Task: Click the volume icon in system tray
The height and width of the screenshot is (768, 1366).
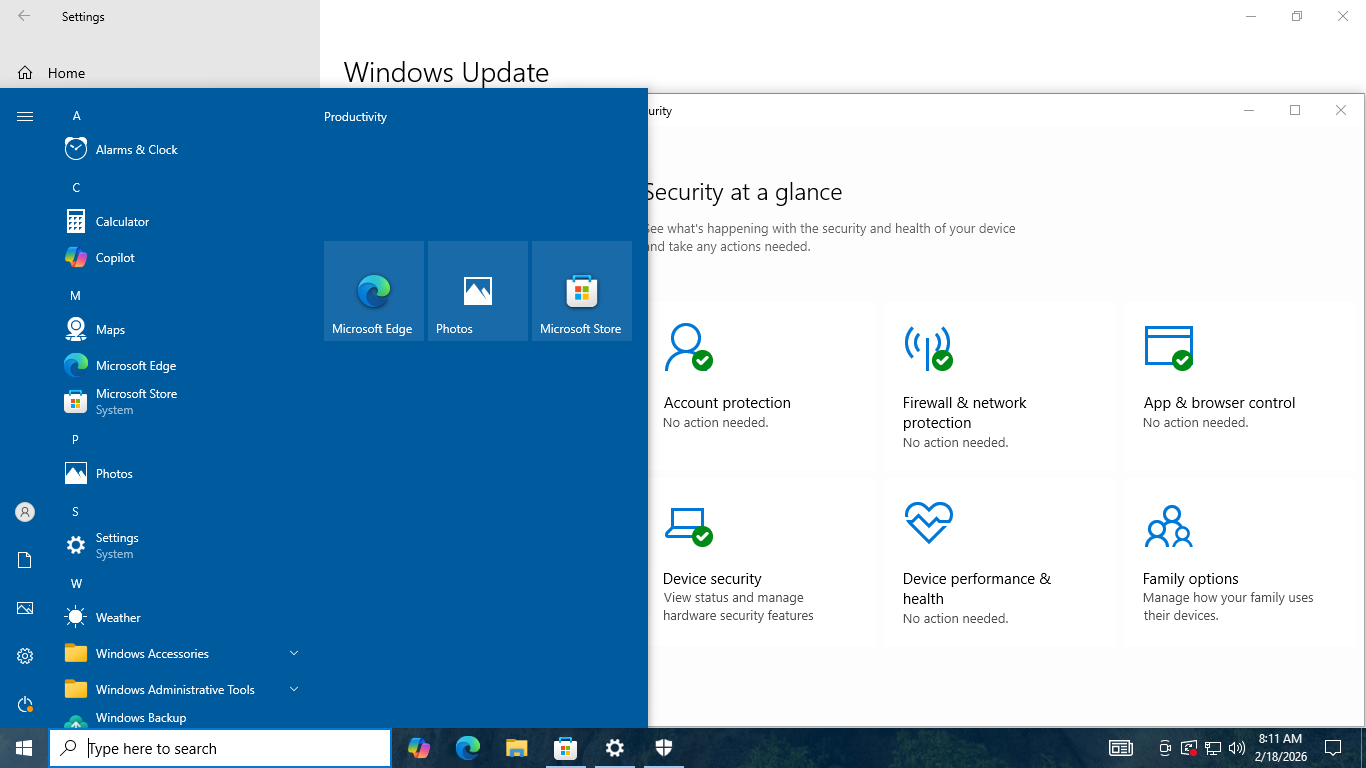Action: 1237,748
